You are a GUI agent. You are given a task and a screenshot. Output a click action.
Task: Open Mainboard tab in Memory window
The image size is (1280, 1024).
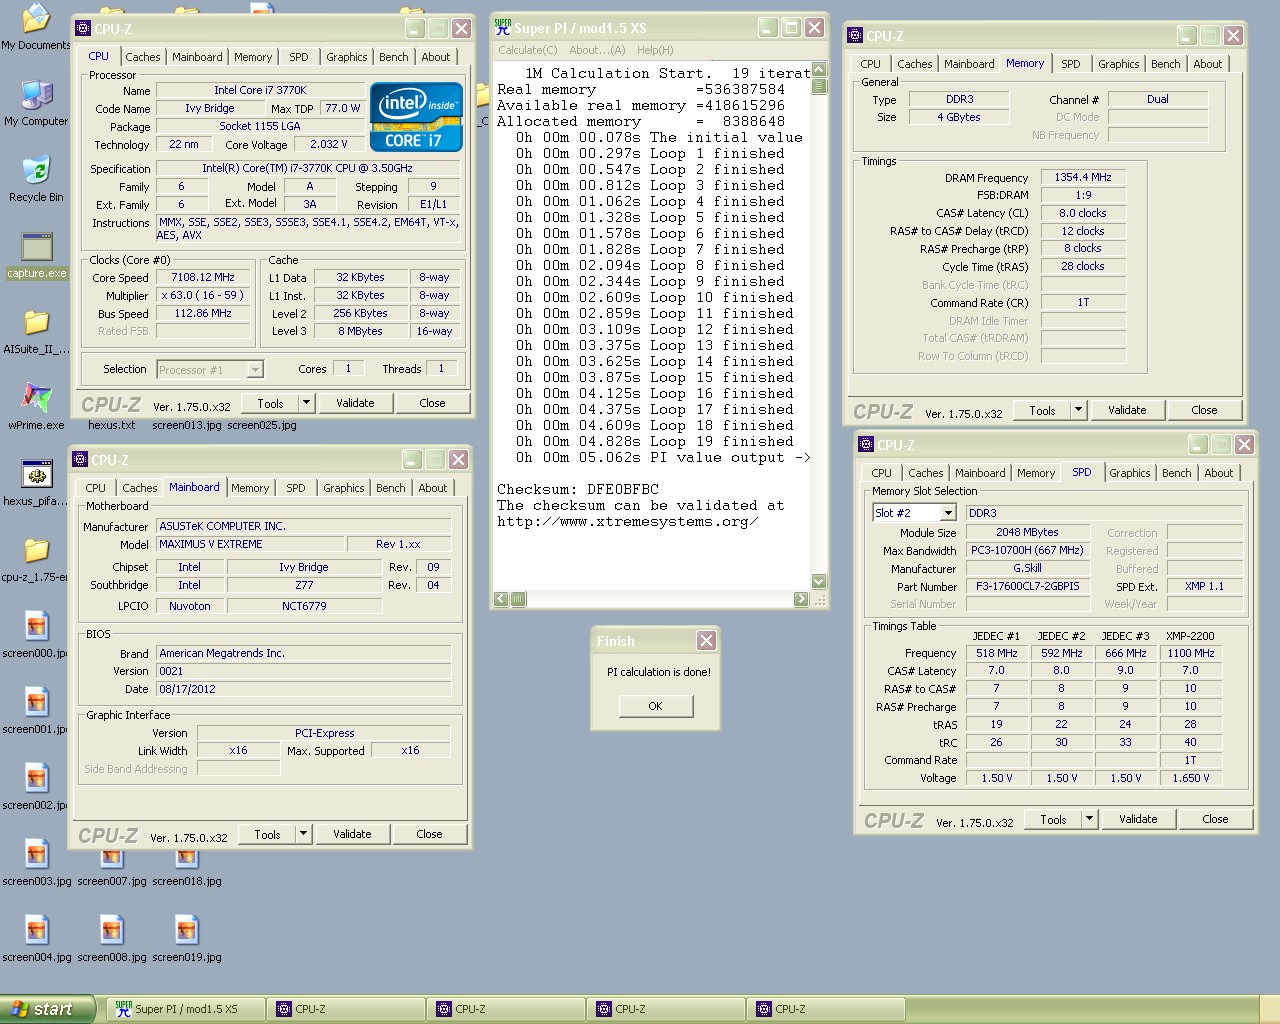[x=969, y=64]
